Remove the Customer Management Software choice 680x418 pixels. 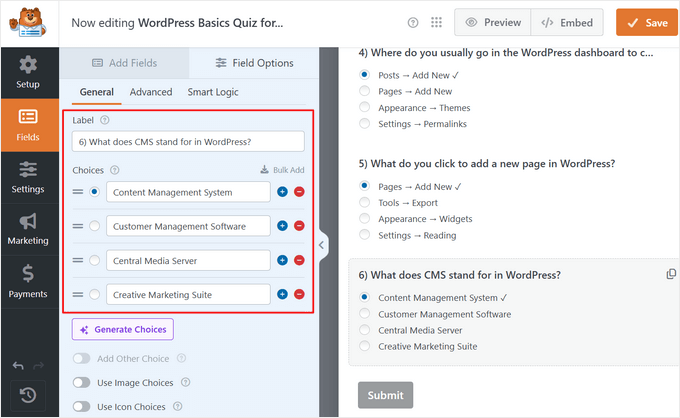click(299, 226)
